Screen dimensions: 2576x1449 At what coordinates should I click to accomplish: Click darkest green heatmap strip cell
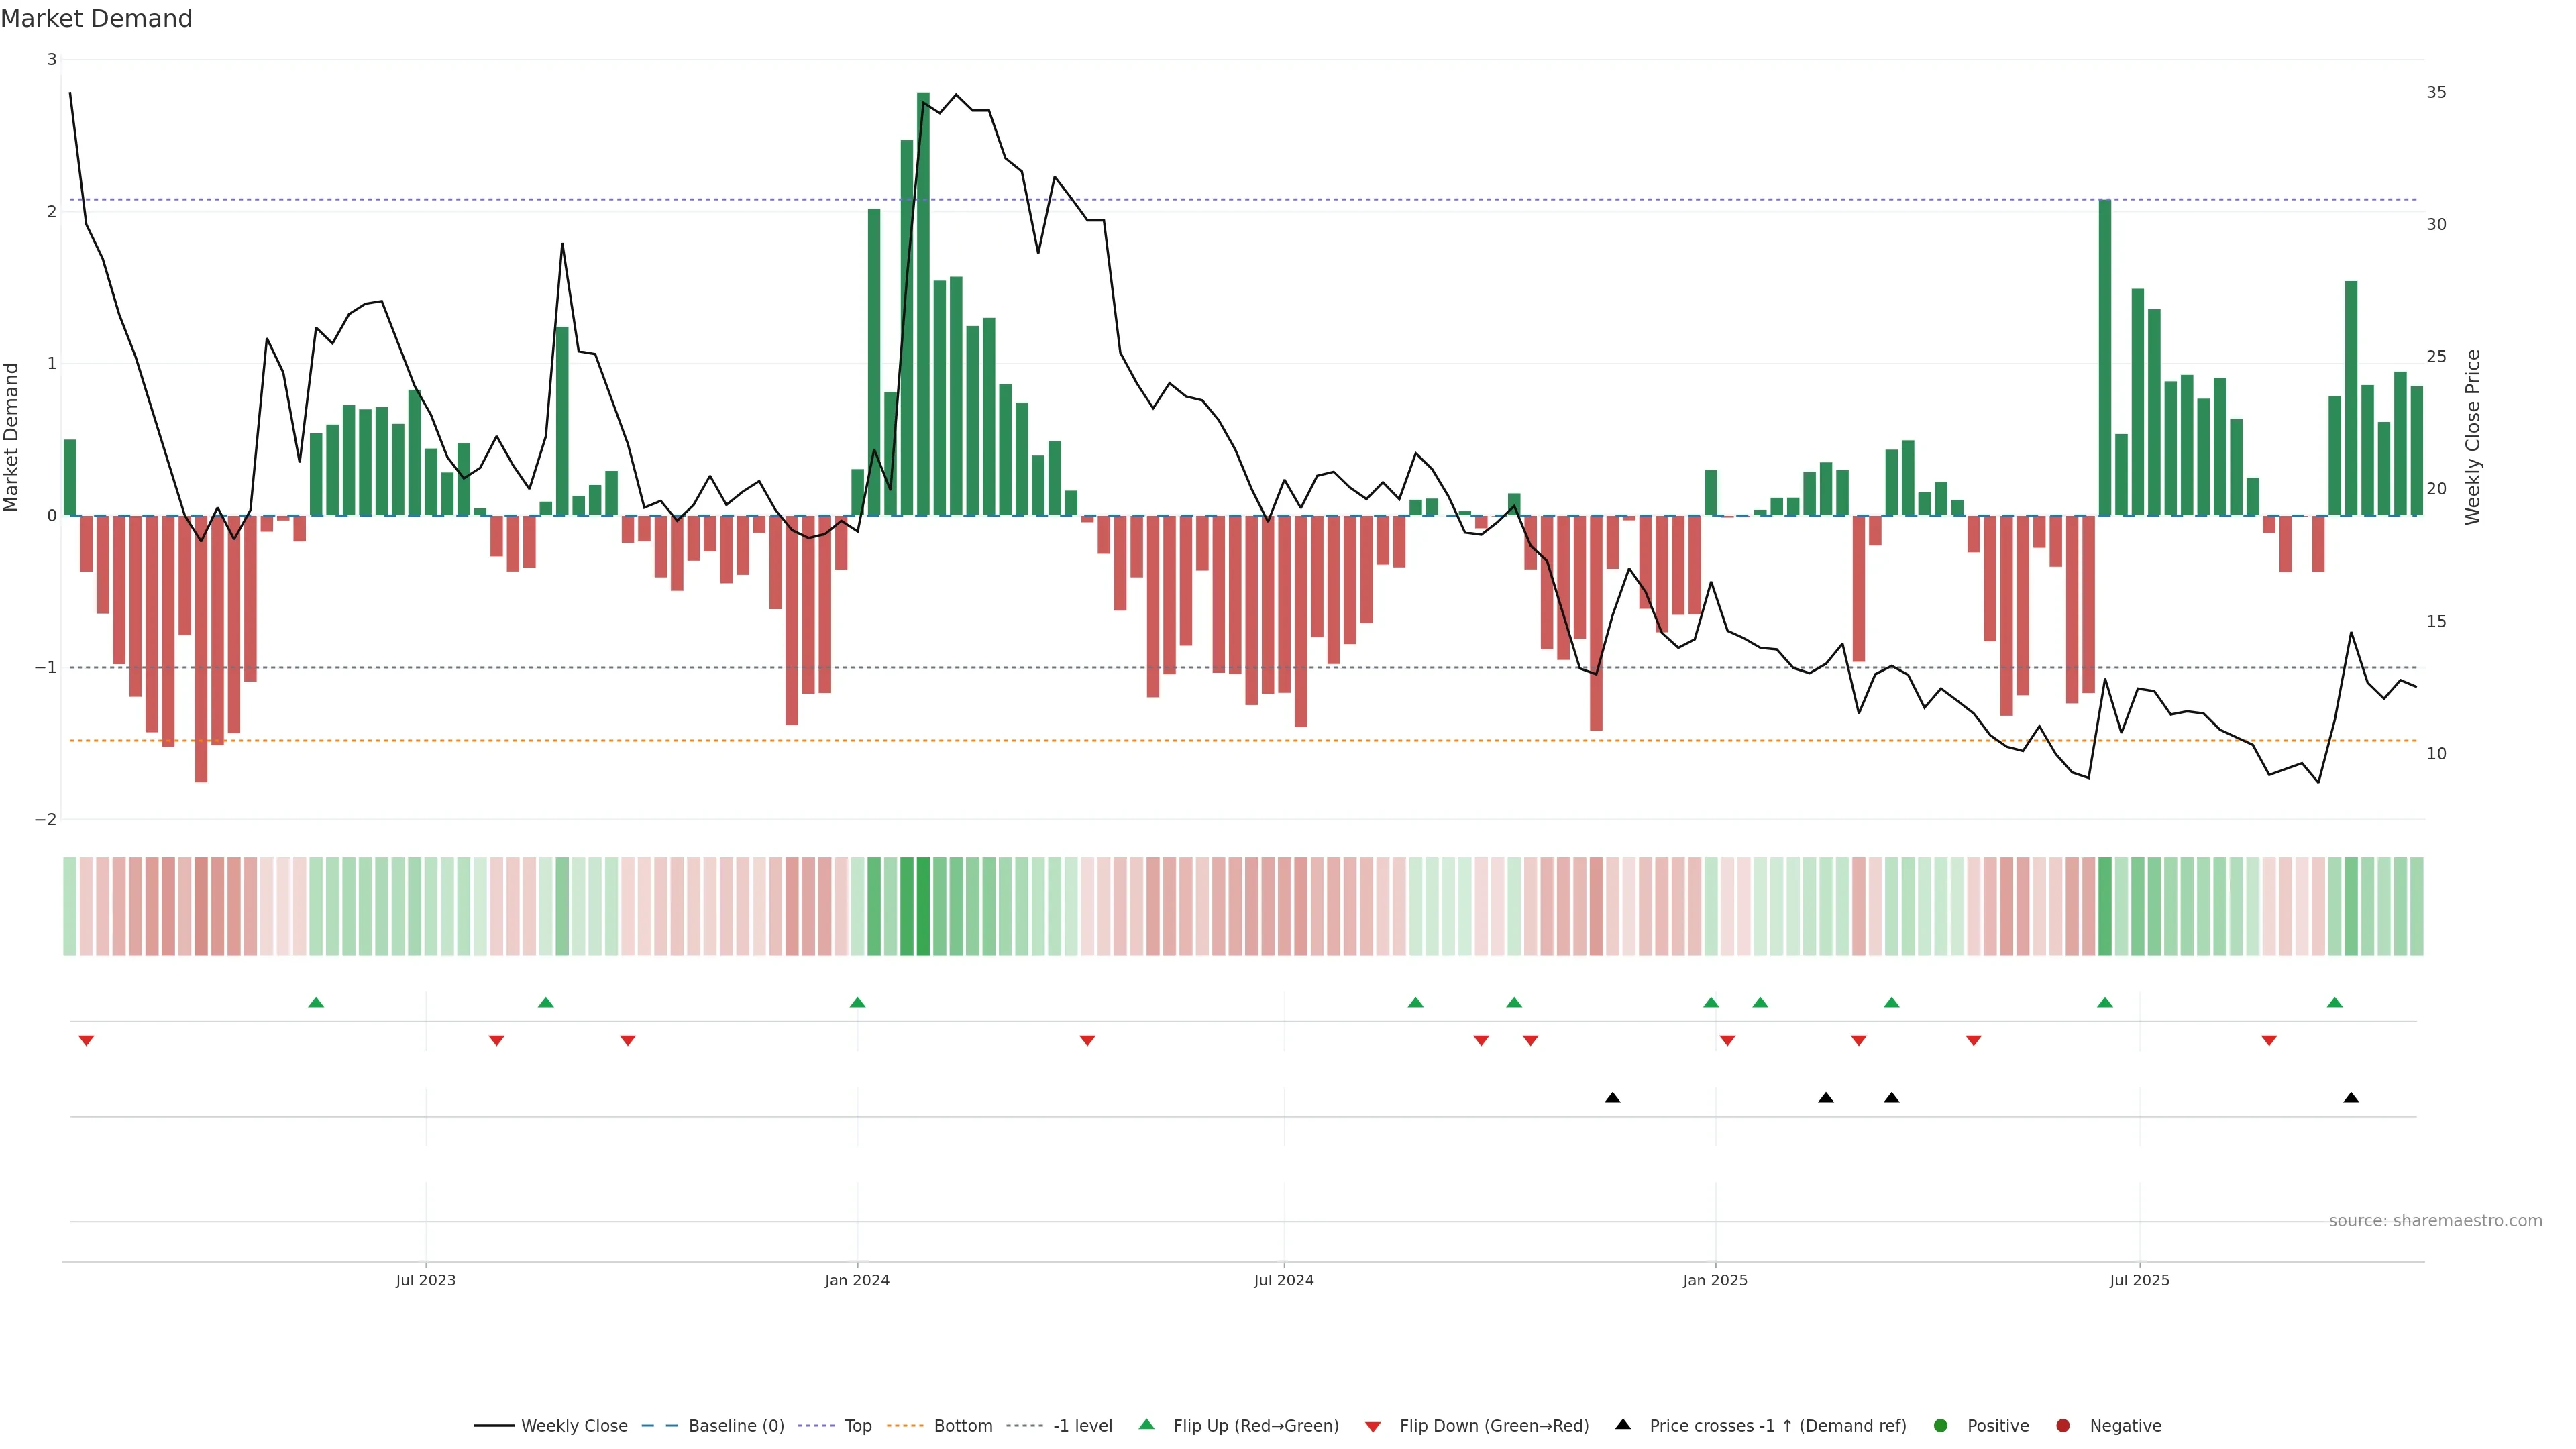[923, 906]
